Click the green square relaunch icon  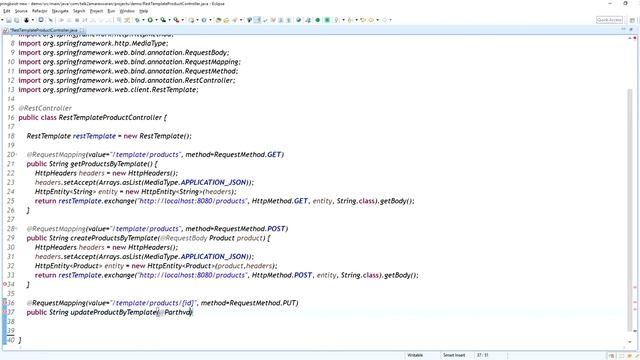tap(327, 20)
